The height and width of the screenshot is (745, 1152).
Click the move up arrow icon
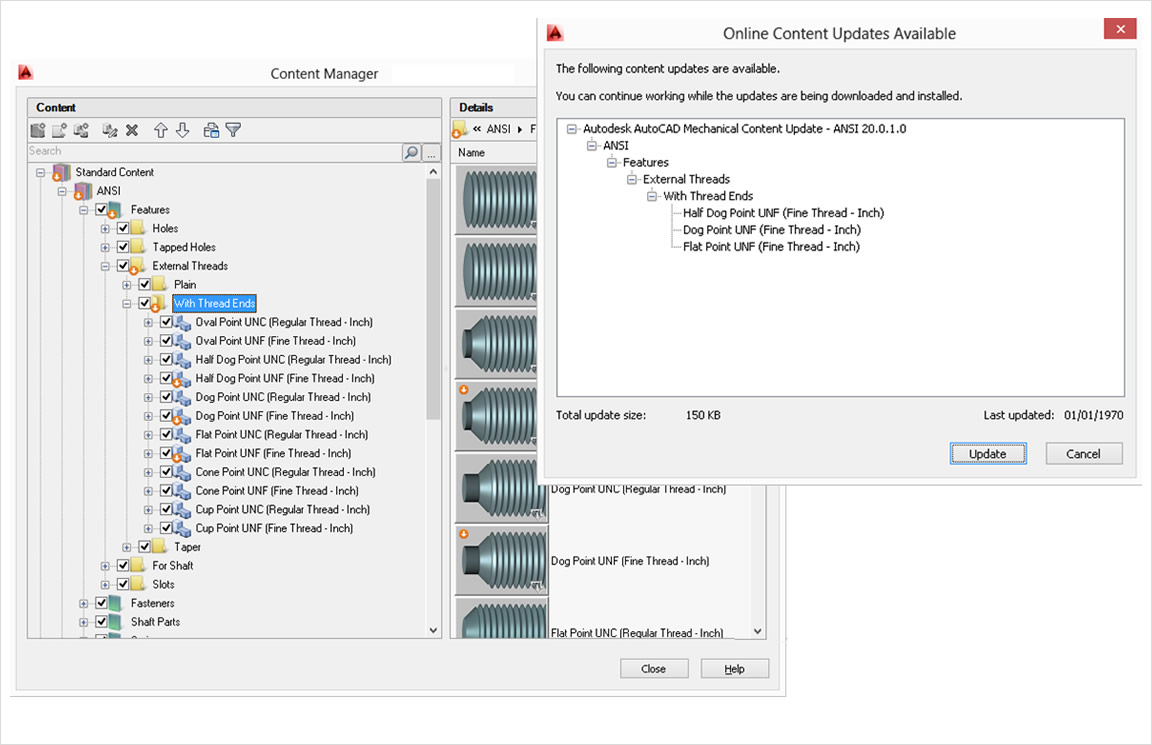161,131
